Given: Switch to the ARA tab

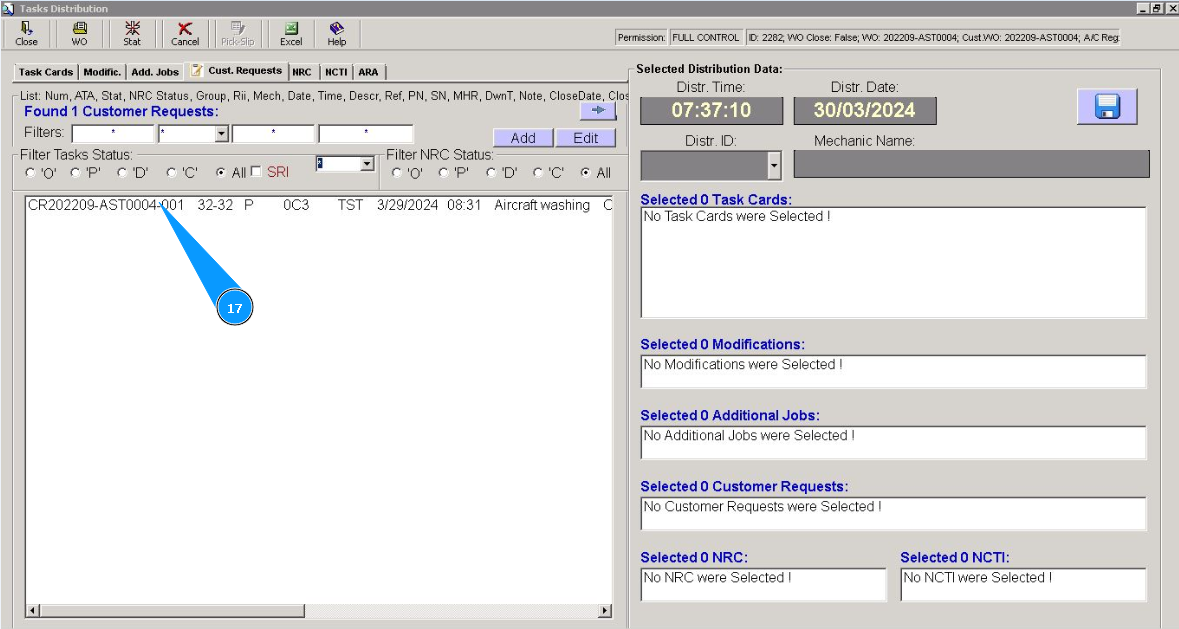Looking at the screenshot, I should coord(368,72).
